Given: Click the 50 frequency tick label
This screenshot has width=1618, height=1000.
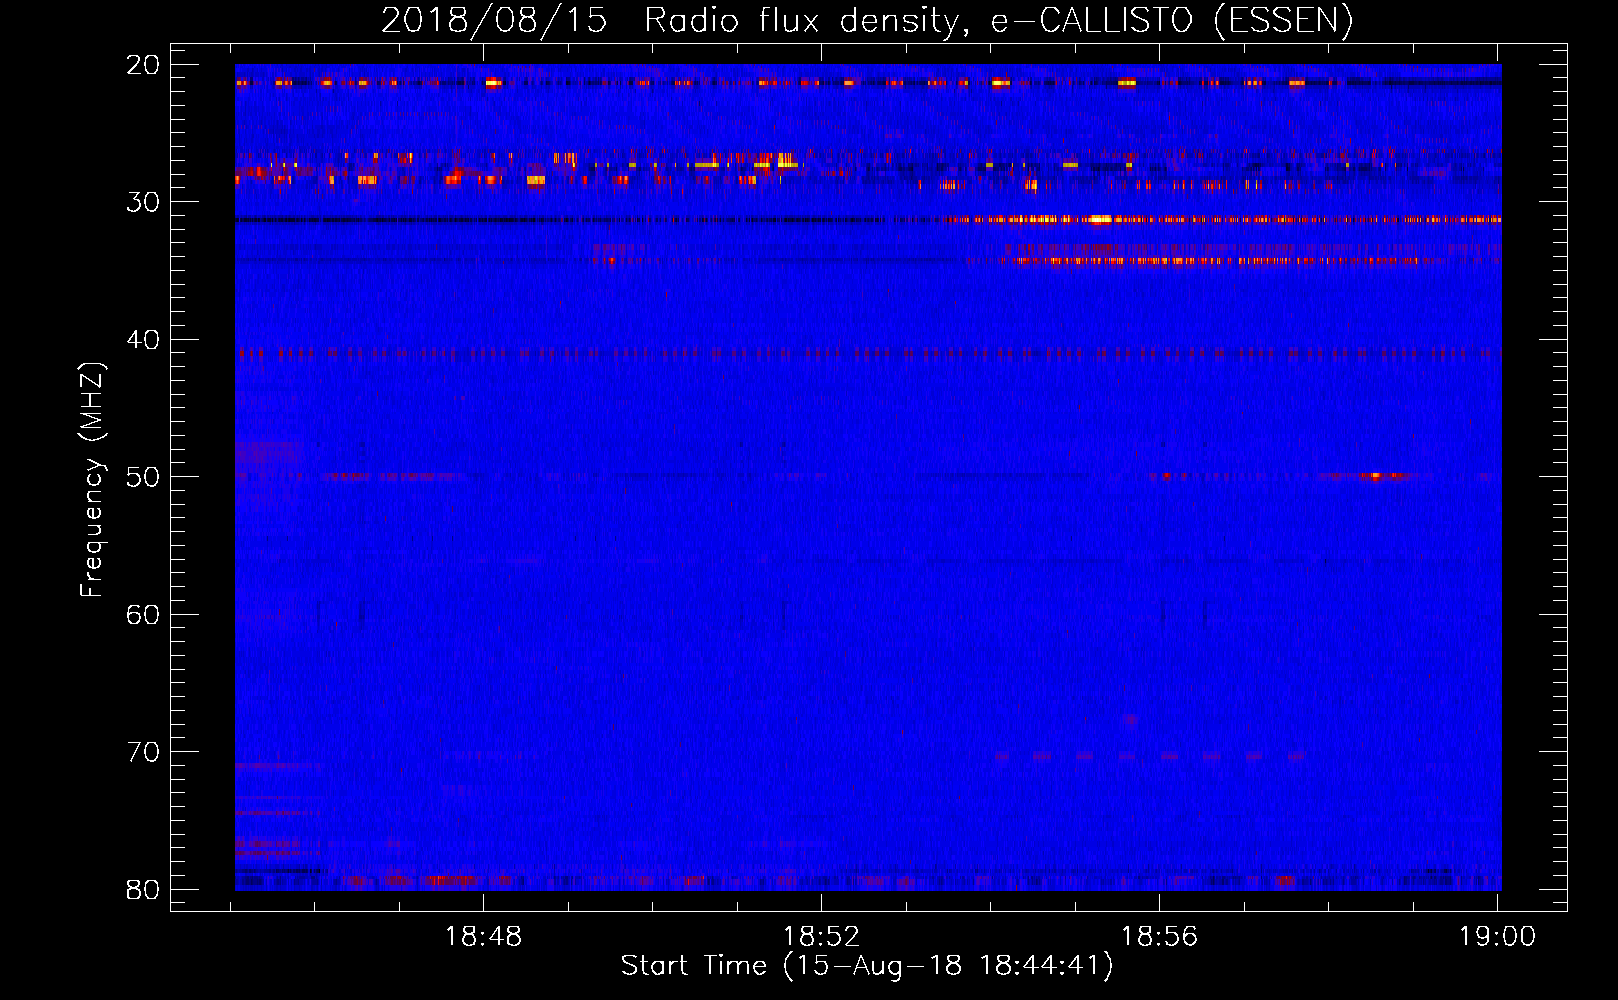Looking at the screenshot, I should 143,477.
